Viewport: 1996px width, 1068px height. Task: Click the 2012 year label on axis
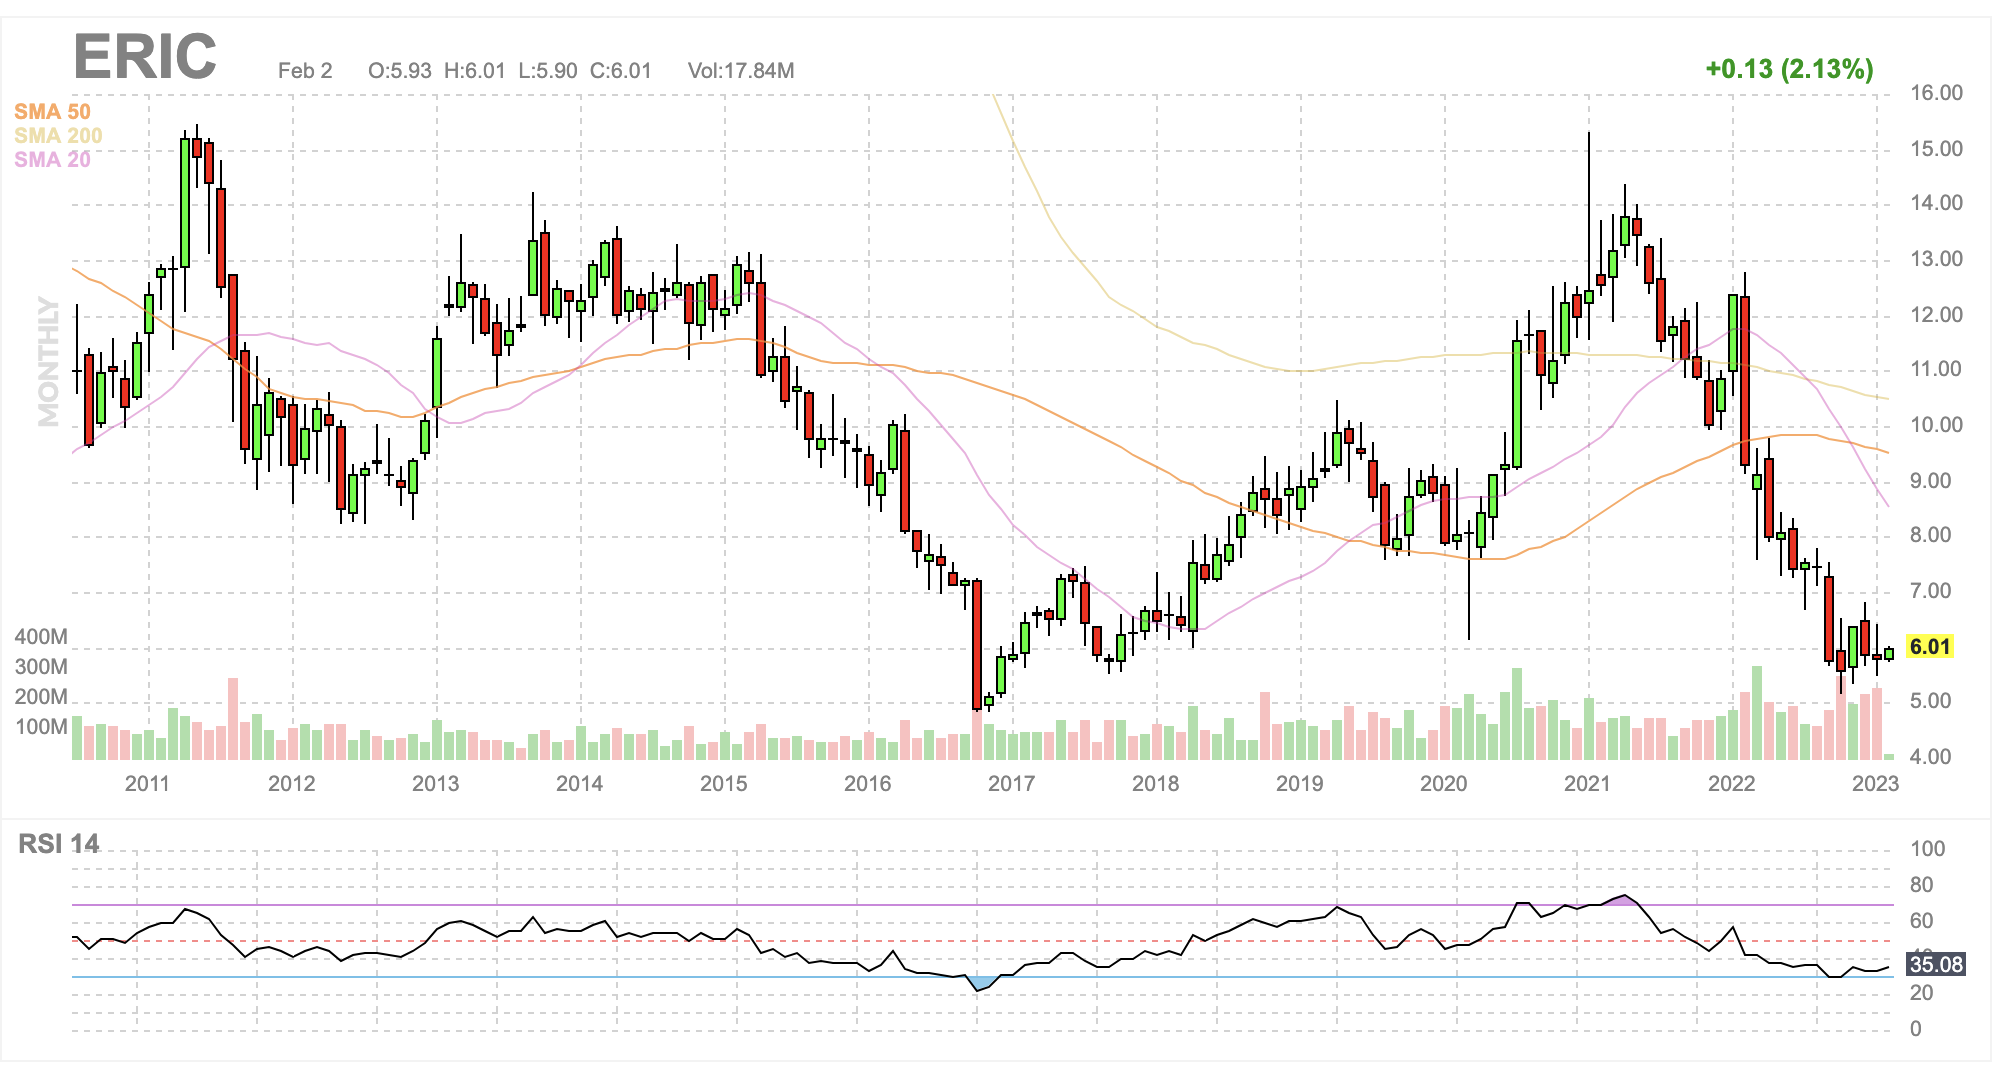pyautogui.click(x=291, y=783)
